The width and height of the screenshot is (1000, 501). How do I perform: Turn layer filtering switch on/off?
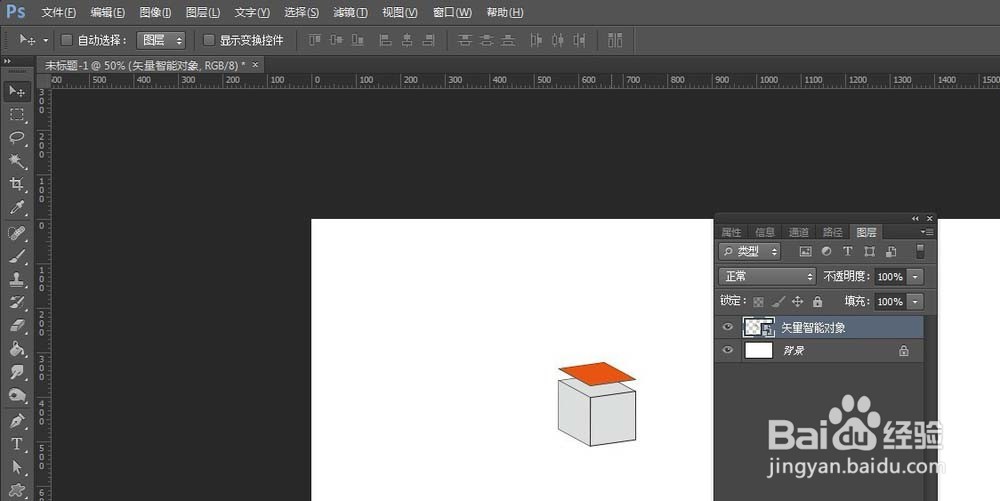920,251
